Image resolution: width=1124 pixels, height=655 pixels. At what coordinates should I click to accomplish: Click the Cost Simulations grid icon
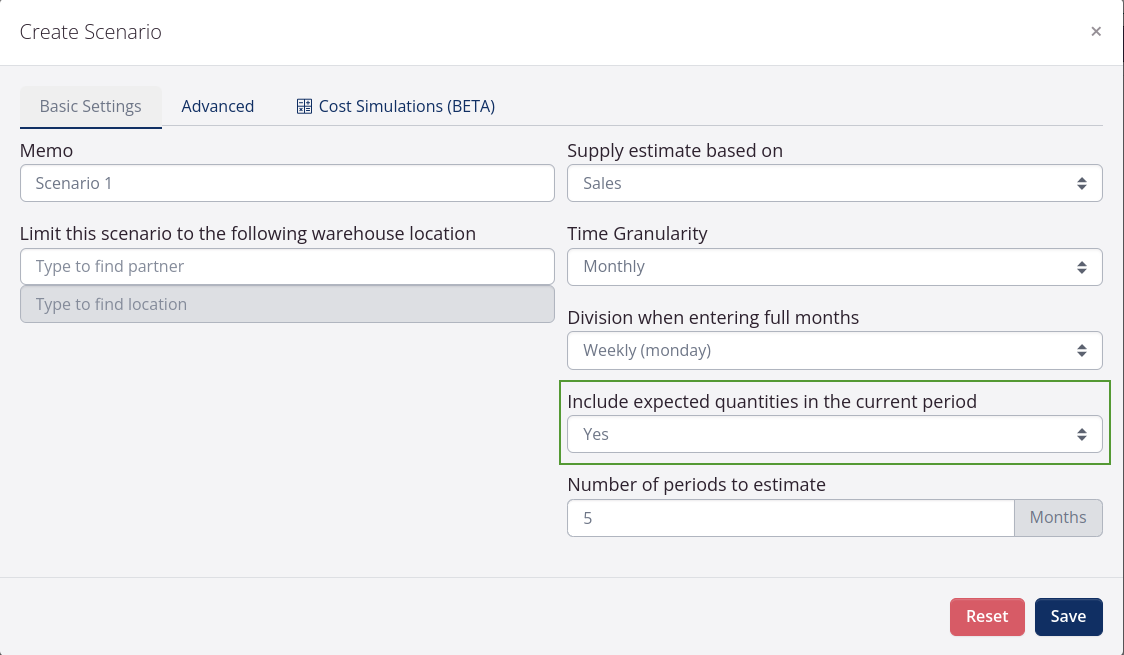[304, 105]
